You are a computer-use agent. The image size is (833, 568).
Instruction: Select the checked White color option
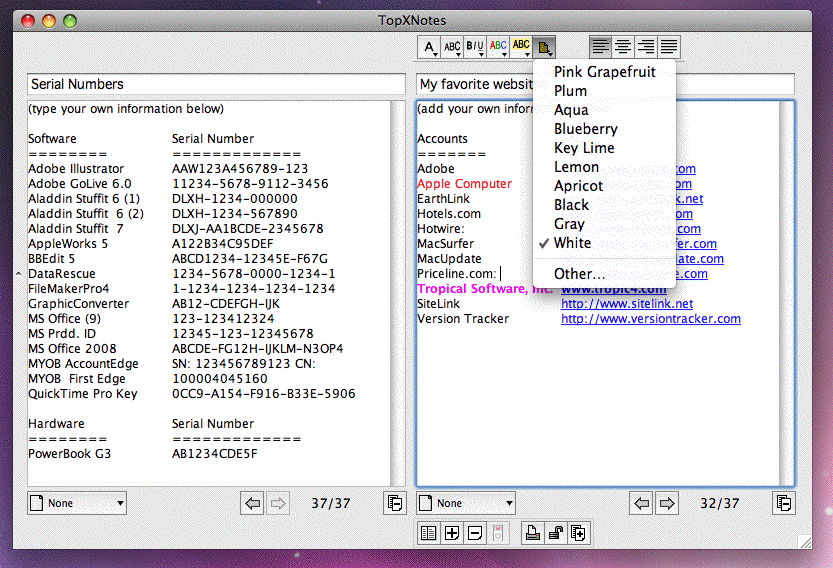604,243
